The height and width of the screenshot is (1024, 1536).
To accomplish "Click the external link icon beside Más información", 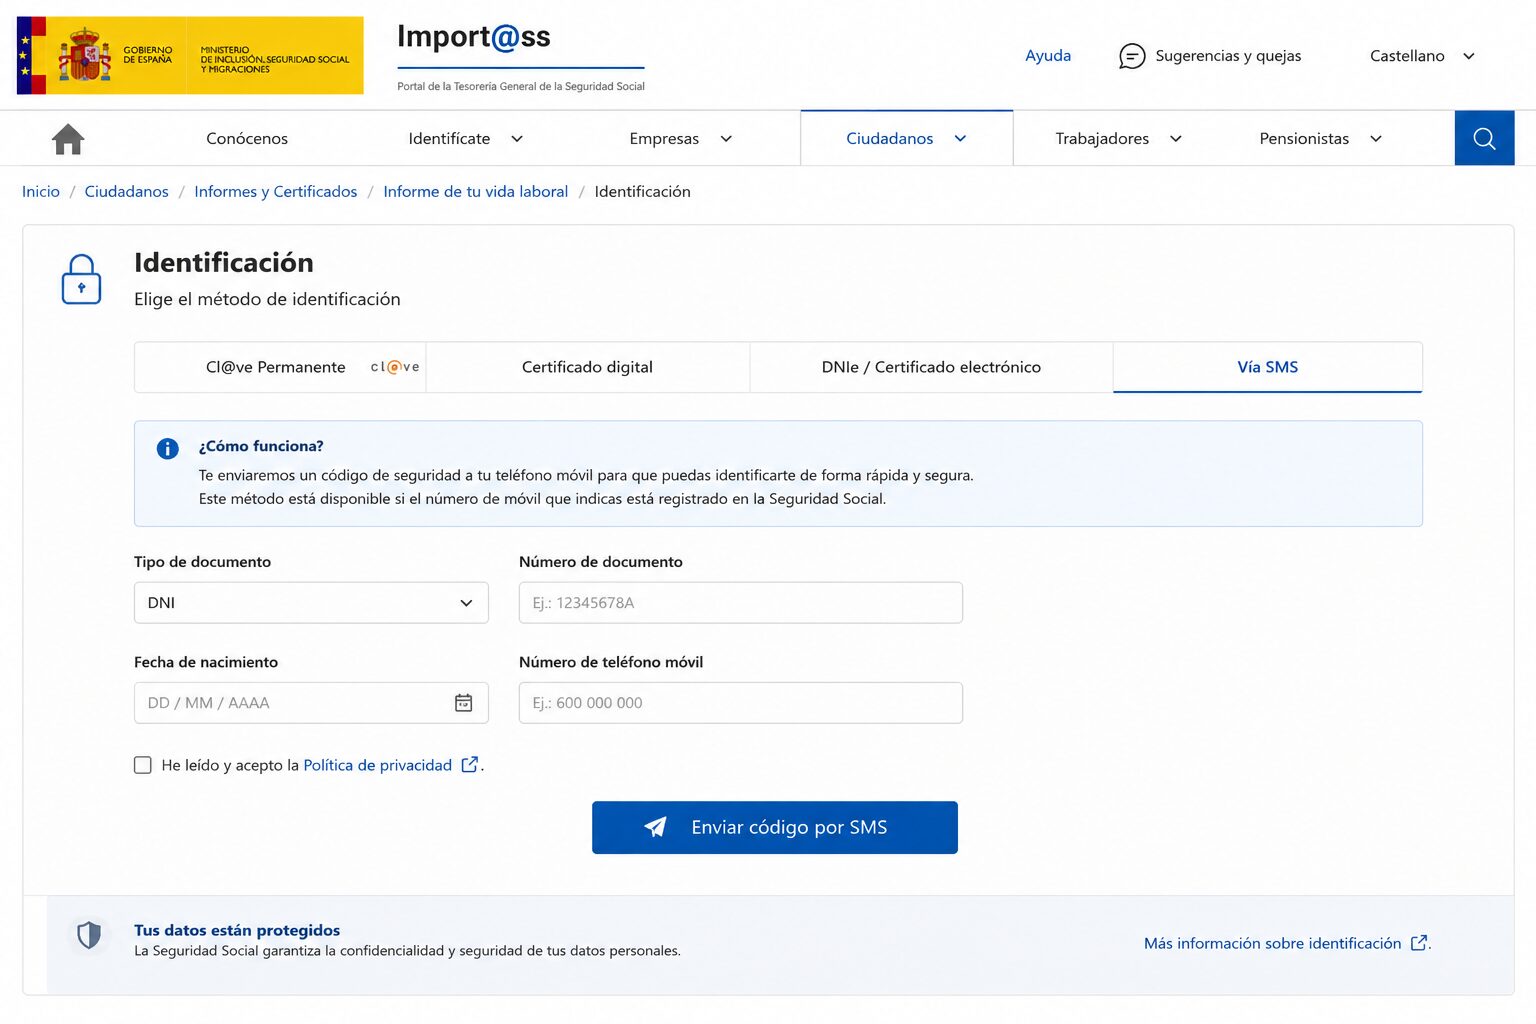I will (x=1418, y=943).
